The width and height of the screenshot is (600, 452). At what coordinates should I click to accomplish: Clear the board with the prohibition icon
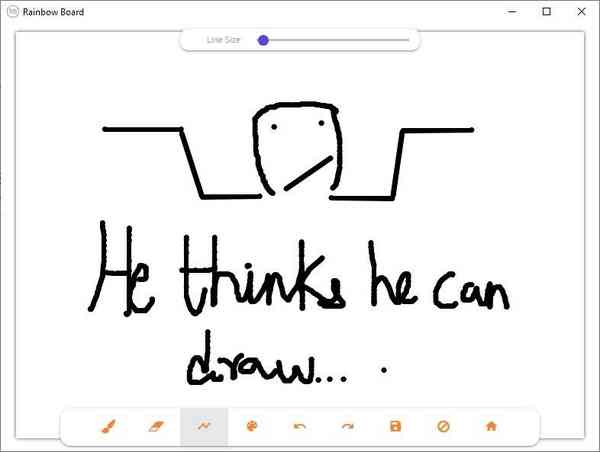(x=443, y=427)
